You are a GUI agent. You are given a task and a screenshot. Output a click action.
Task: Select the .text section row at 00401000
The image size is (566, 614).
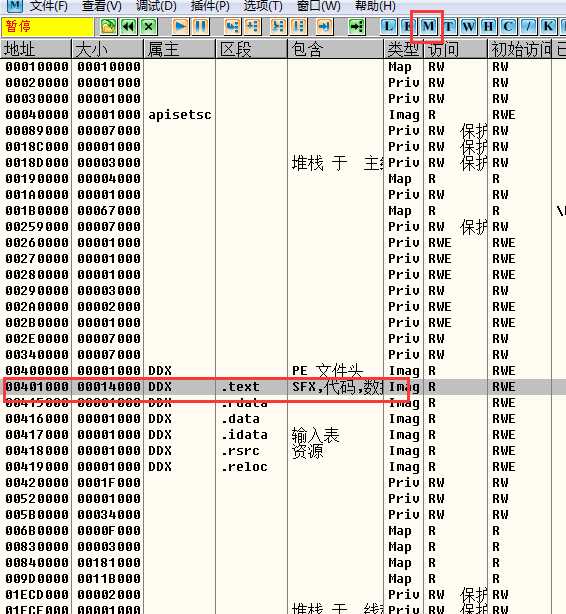283,387
